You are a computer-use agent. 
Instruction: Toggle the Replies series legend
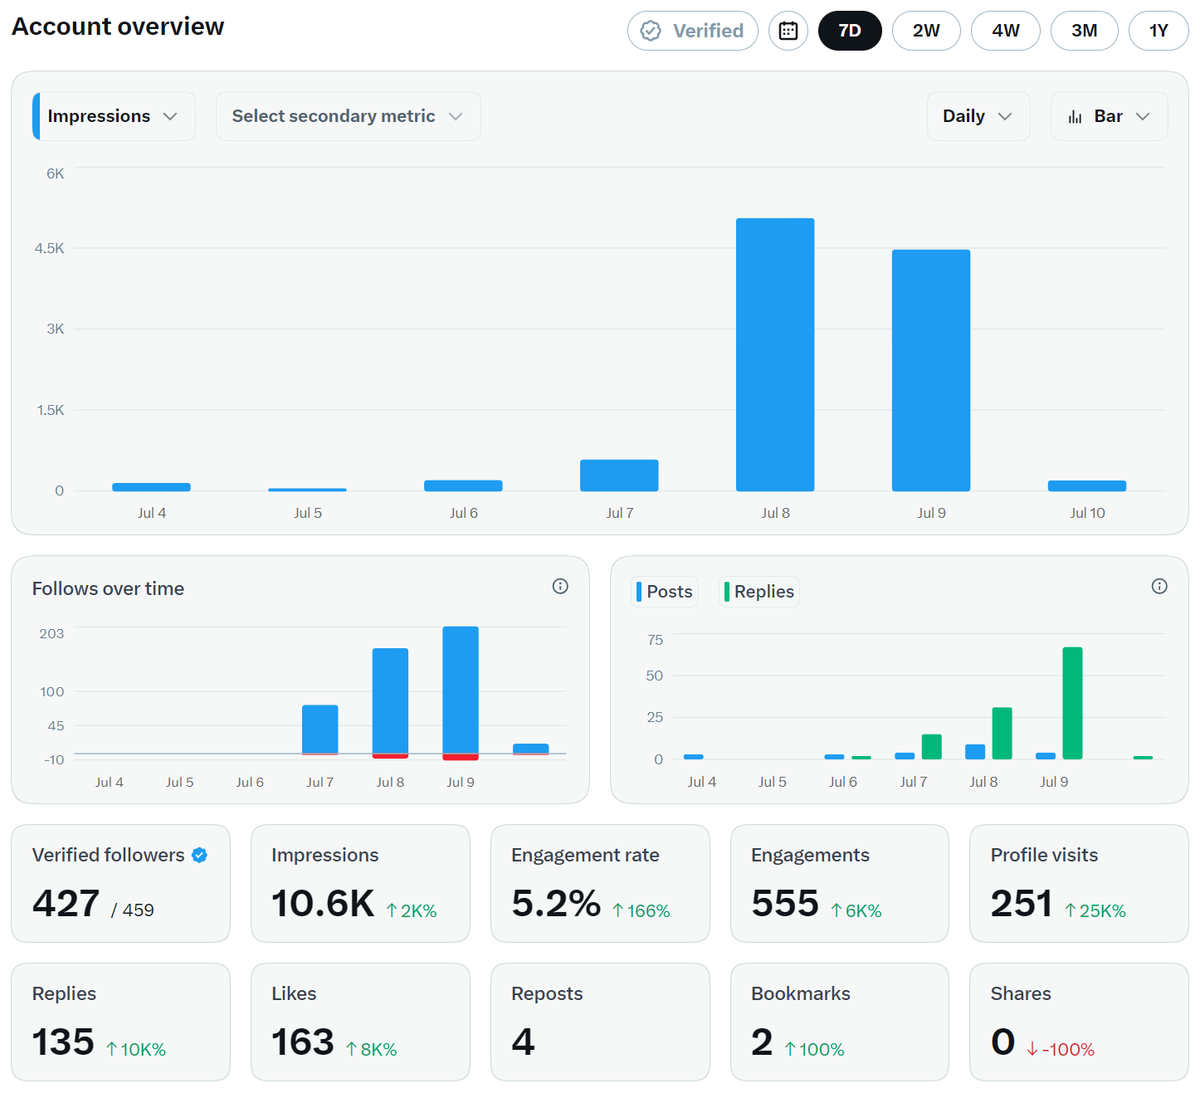coord(760,592)
